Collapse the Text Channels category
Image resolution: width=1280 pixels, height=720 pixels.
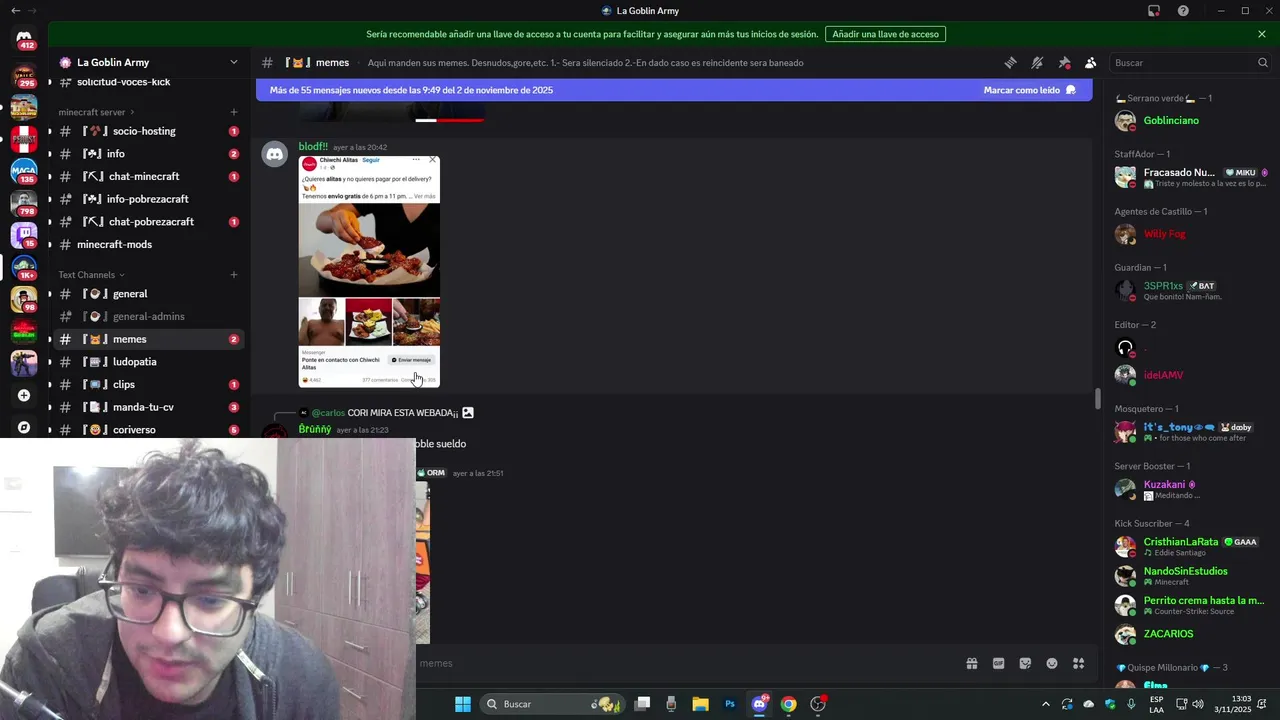click(x=91, y=275)
